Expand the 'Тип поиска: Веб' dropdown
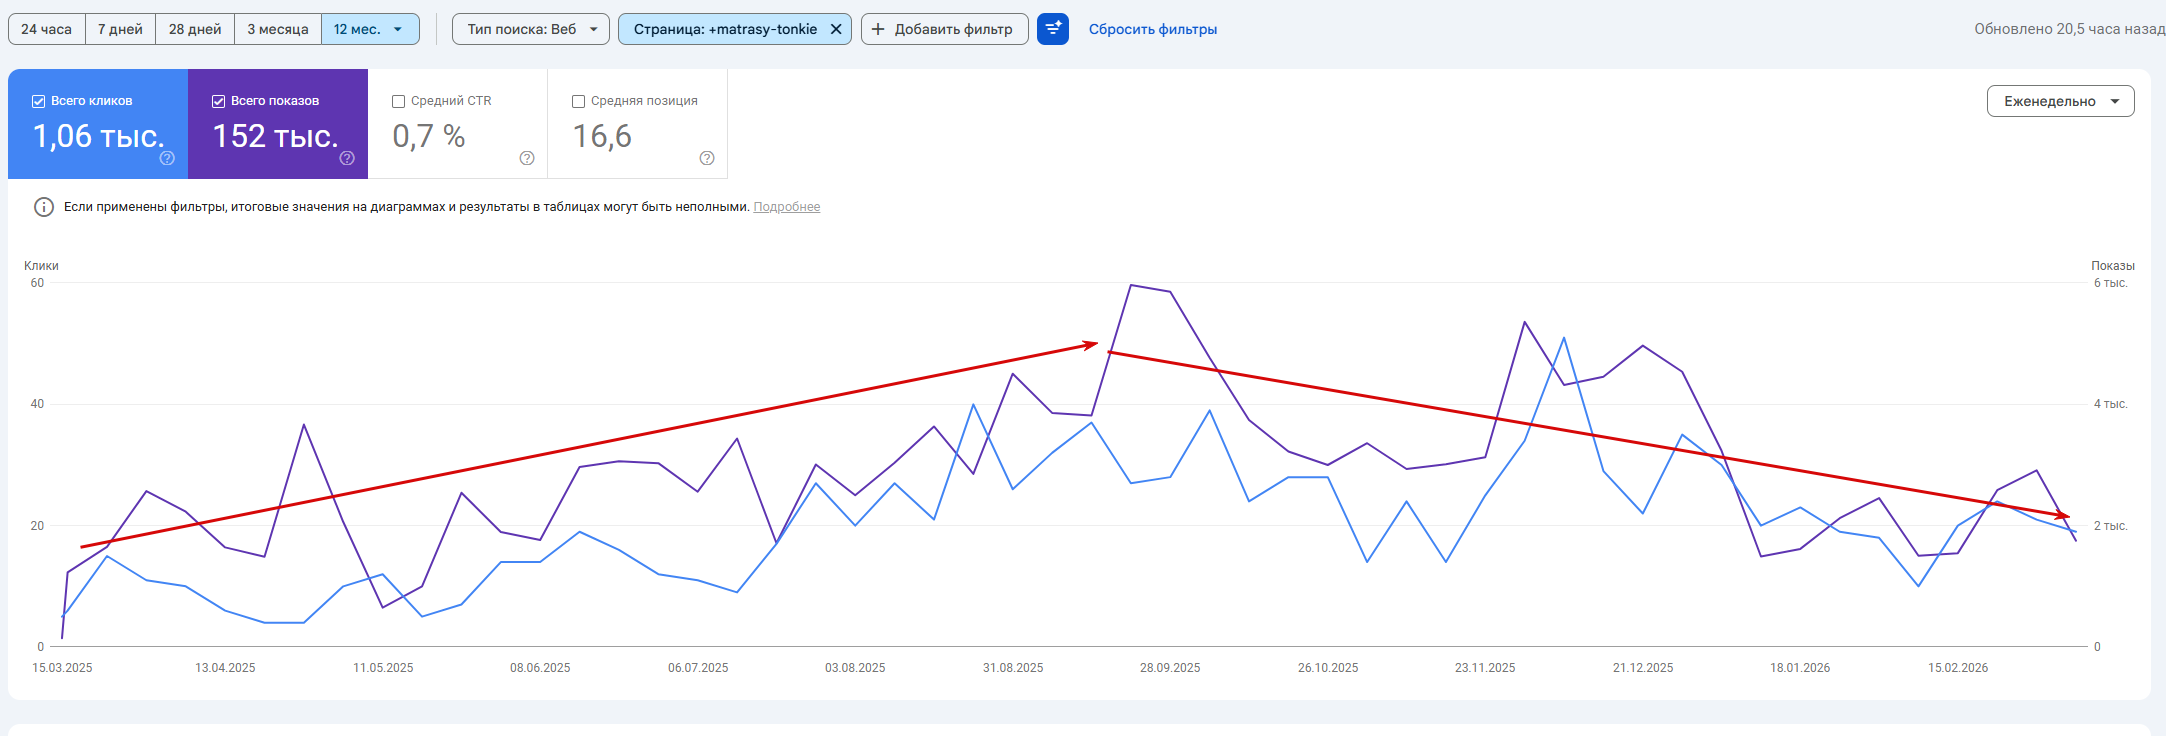The image size is (2166, 736). 530,29
